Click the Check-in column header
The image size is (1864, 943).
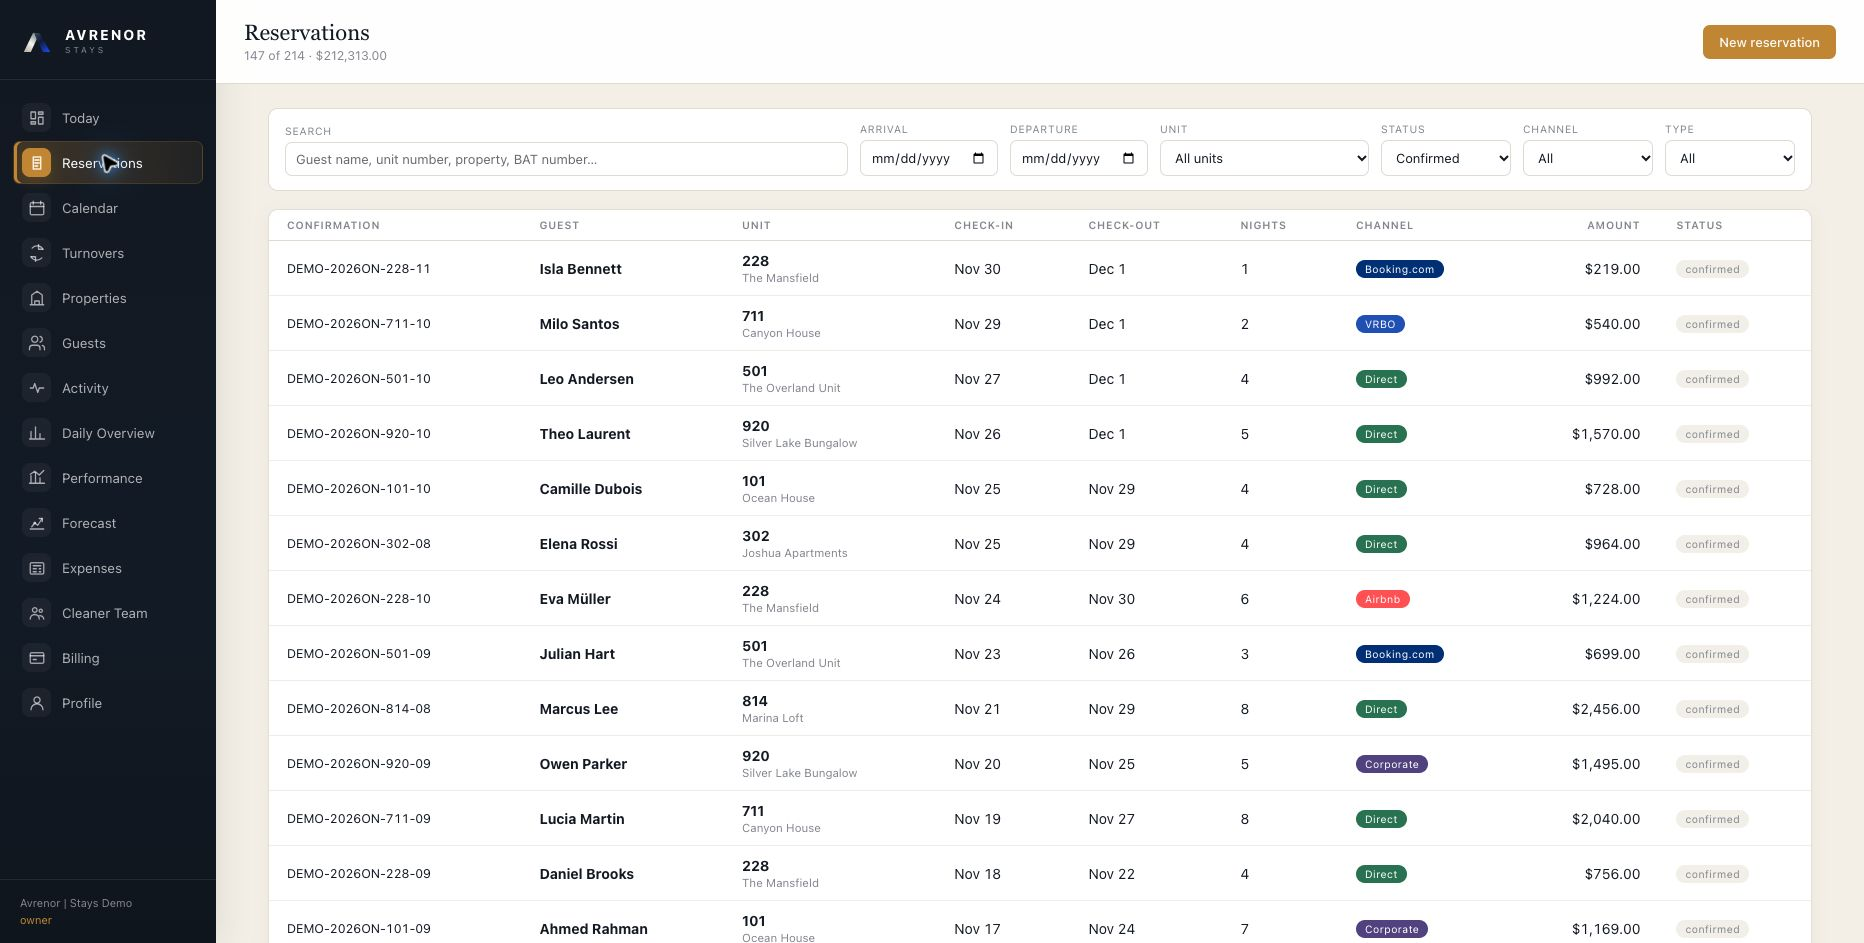983,226
